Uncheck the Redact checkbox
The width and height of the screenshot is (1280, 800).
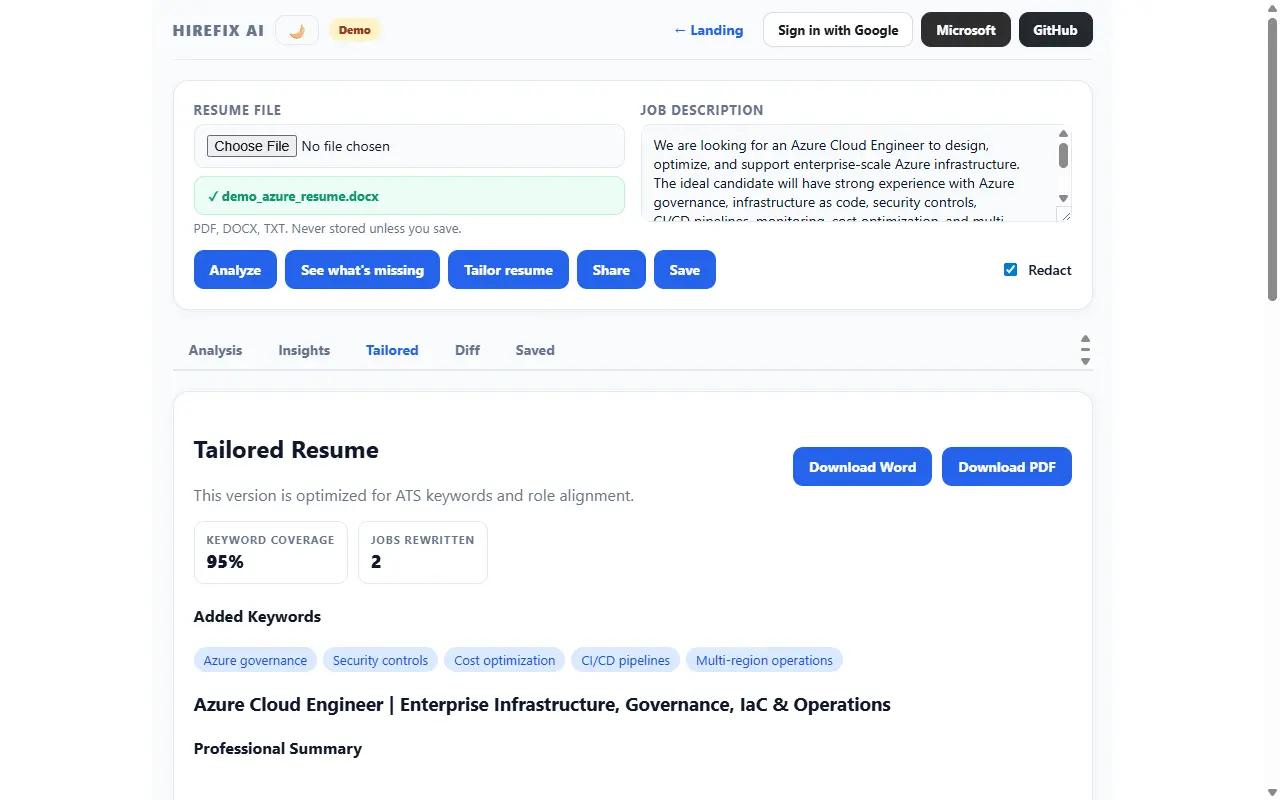coord(1010,270)
